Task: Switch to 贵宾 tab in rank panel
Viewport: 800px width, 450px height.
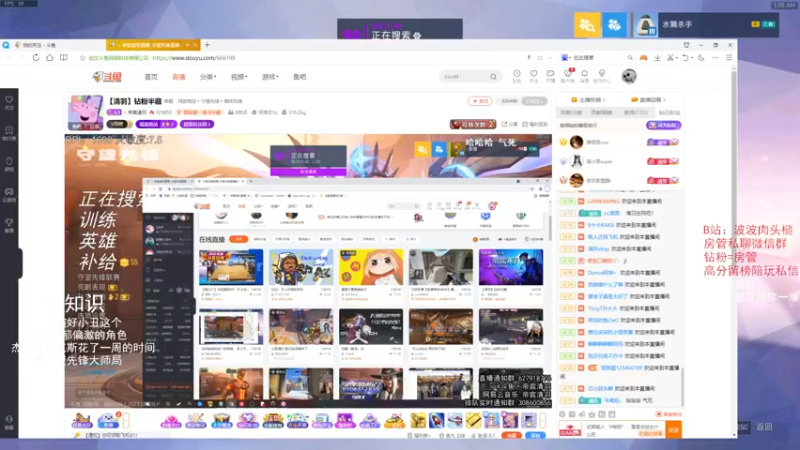Action: 635,113
